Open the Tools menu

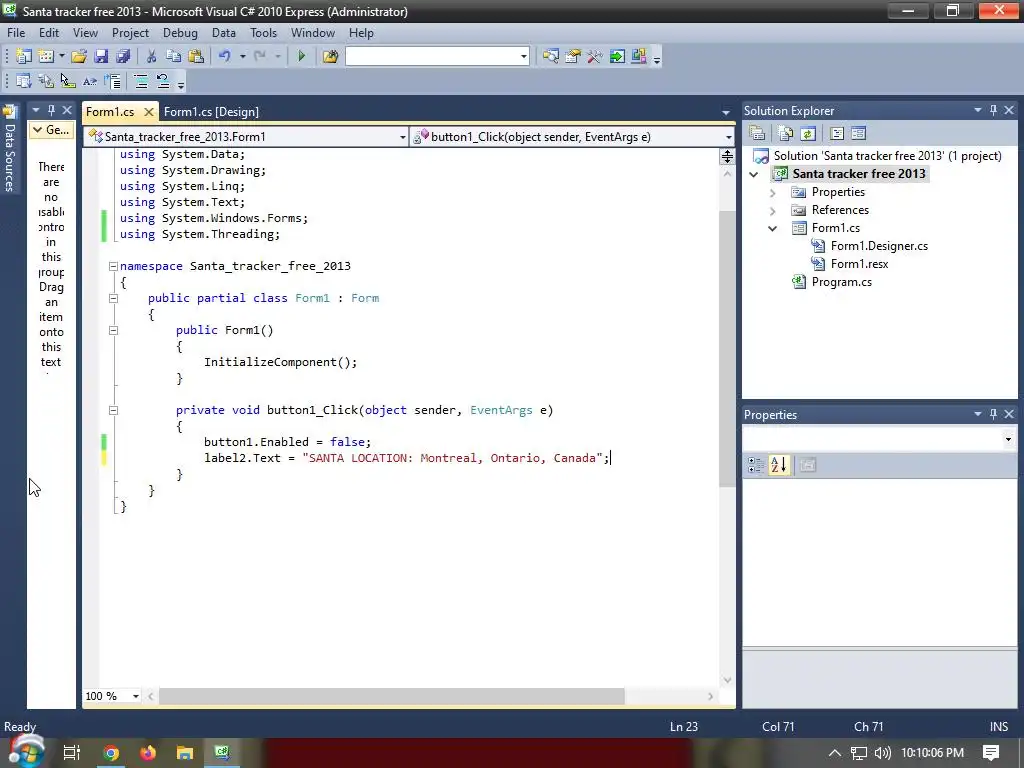263,33
